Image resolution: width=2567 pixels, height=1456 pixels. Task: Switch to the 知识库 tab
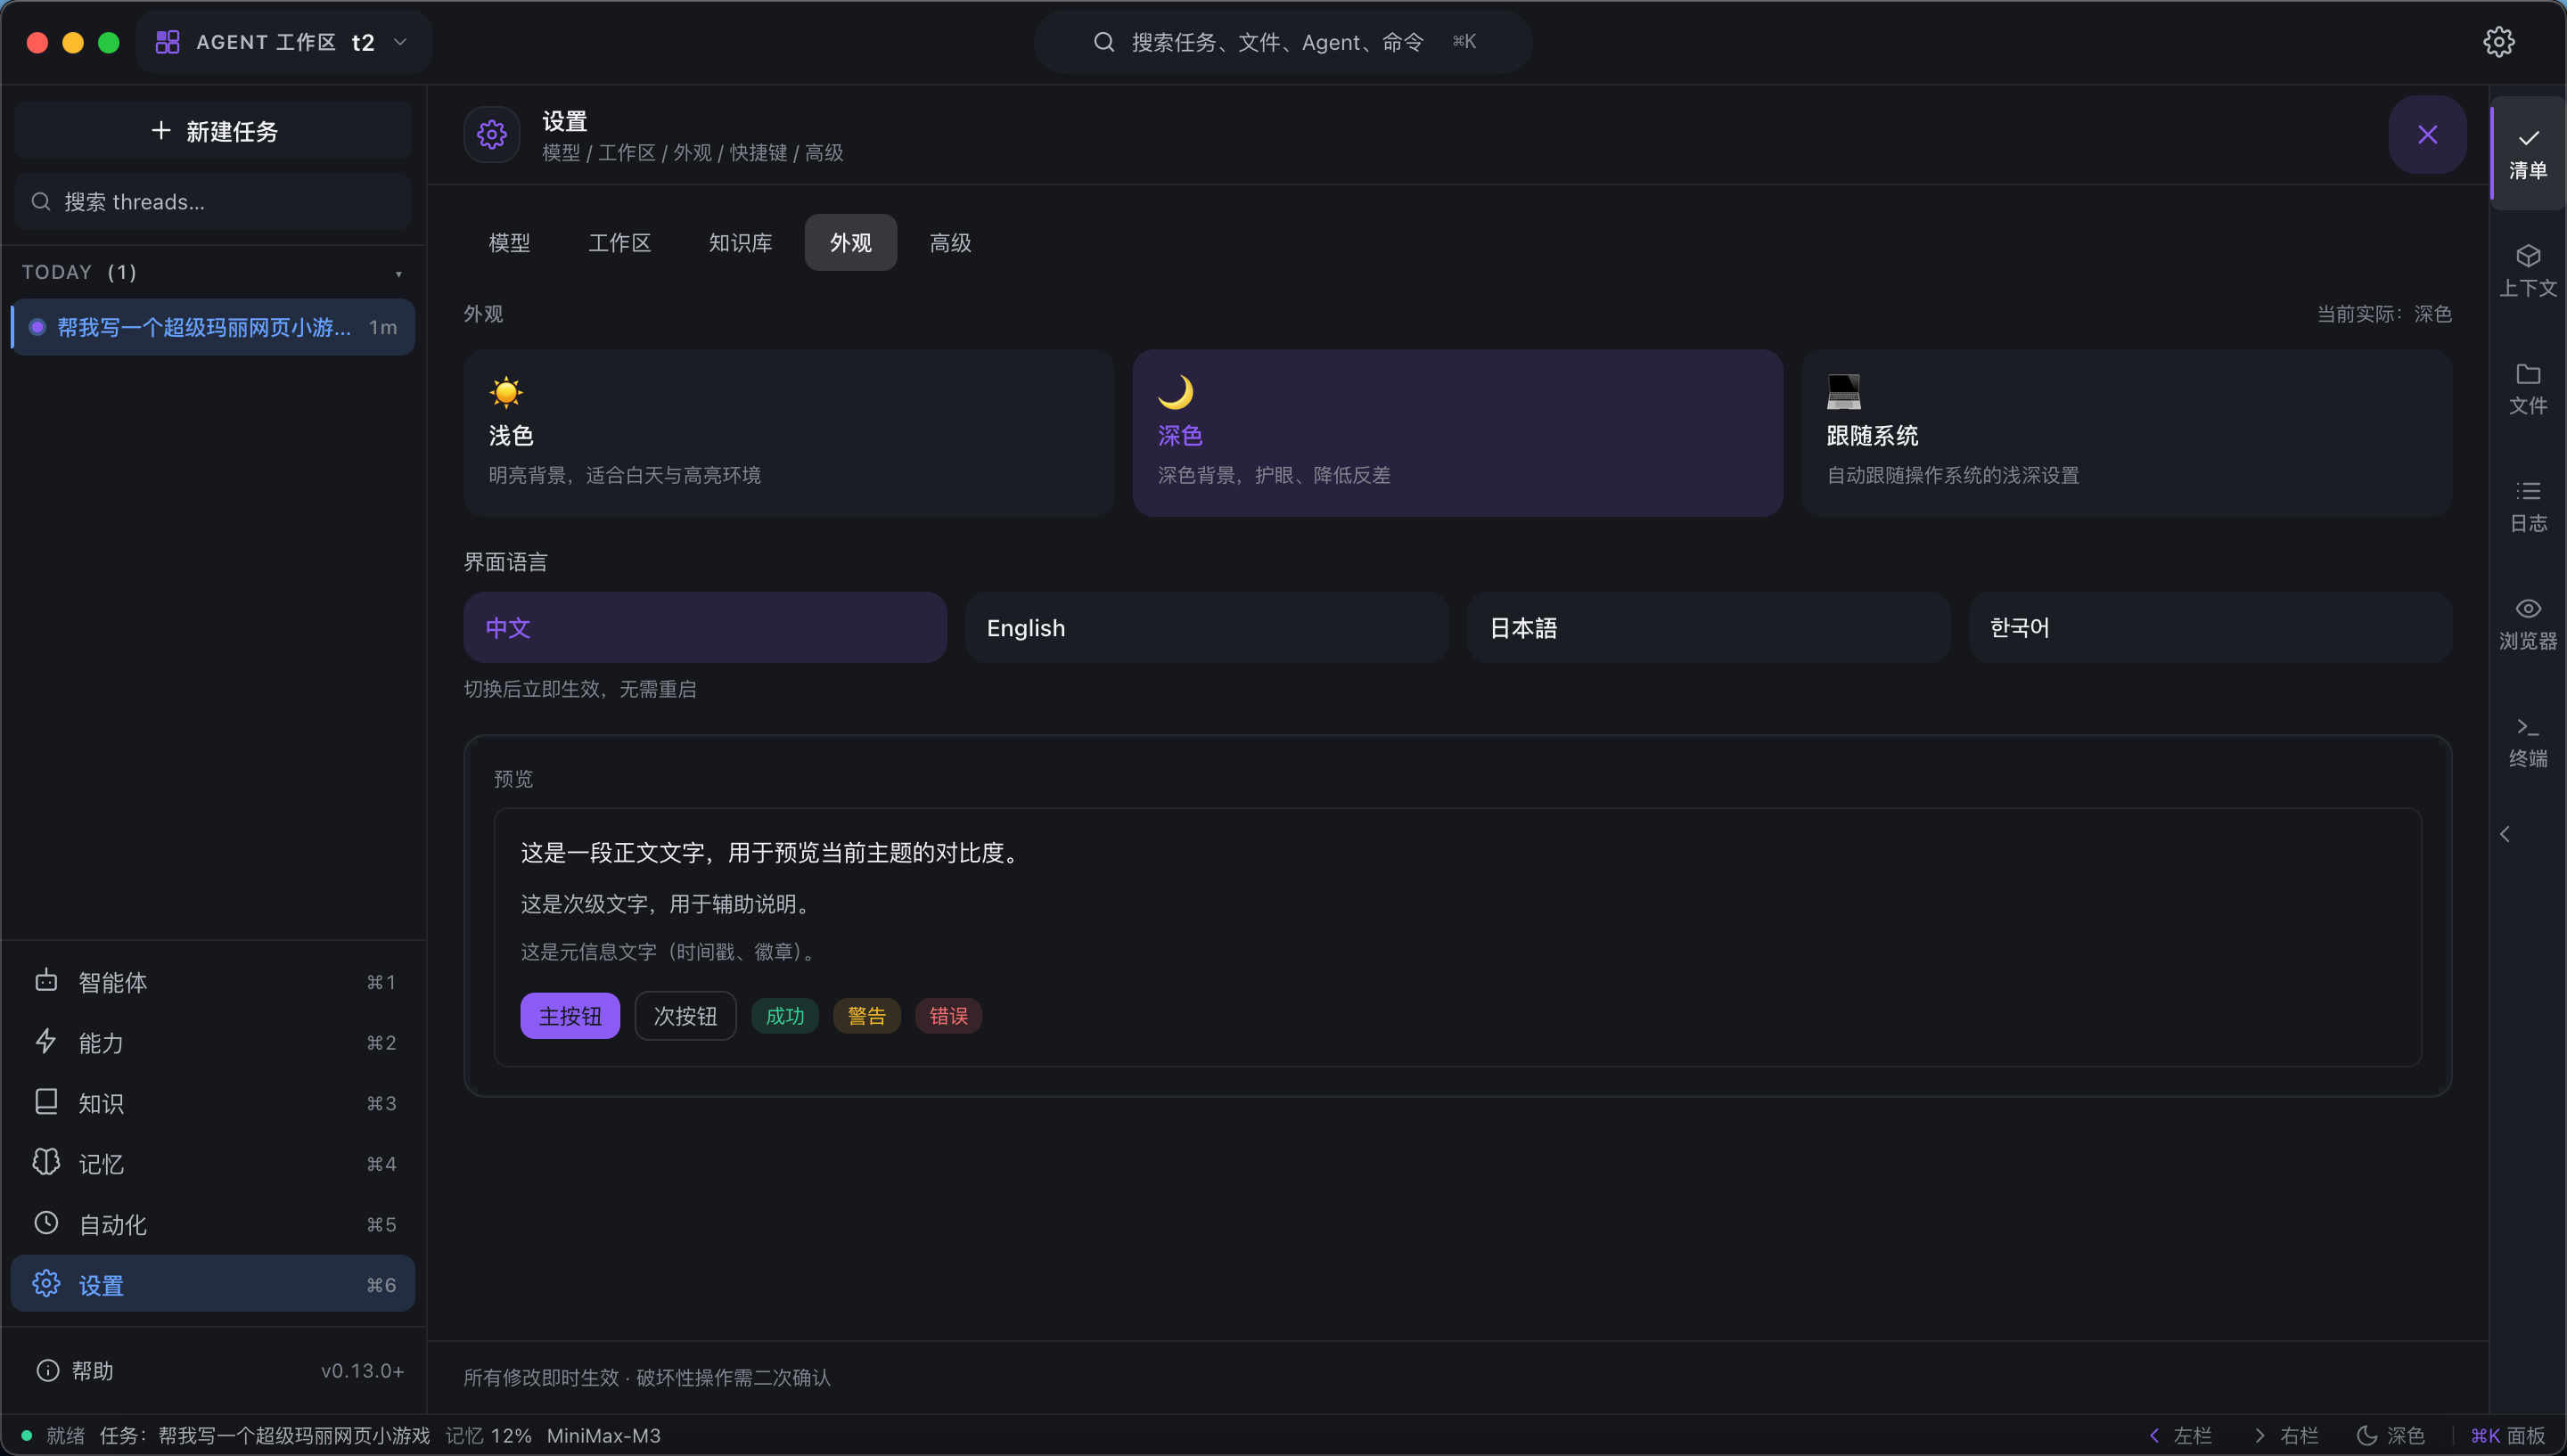tap(740, 242)
